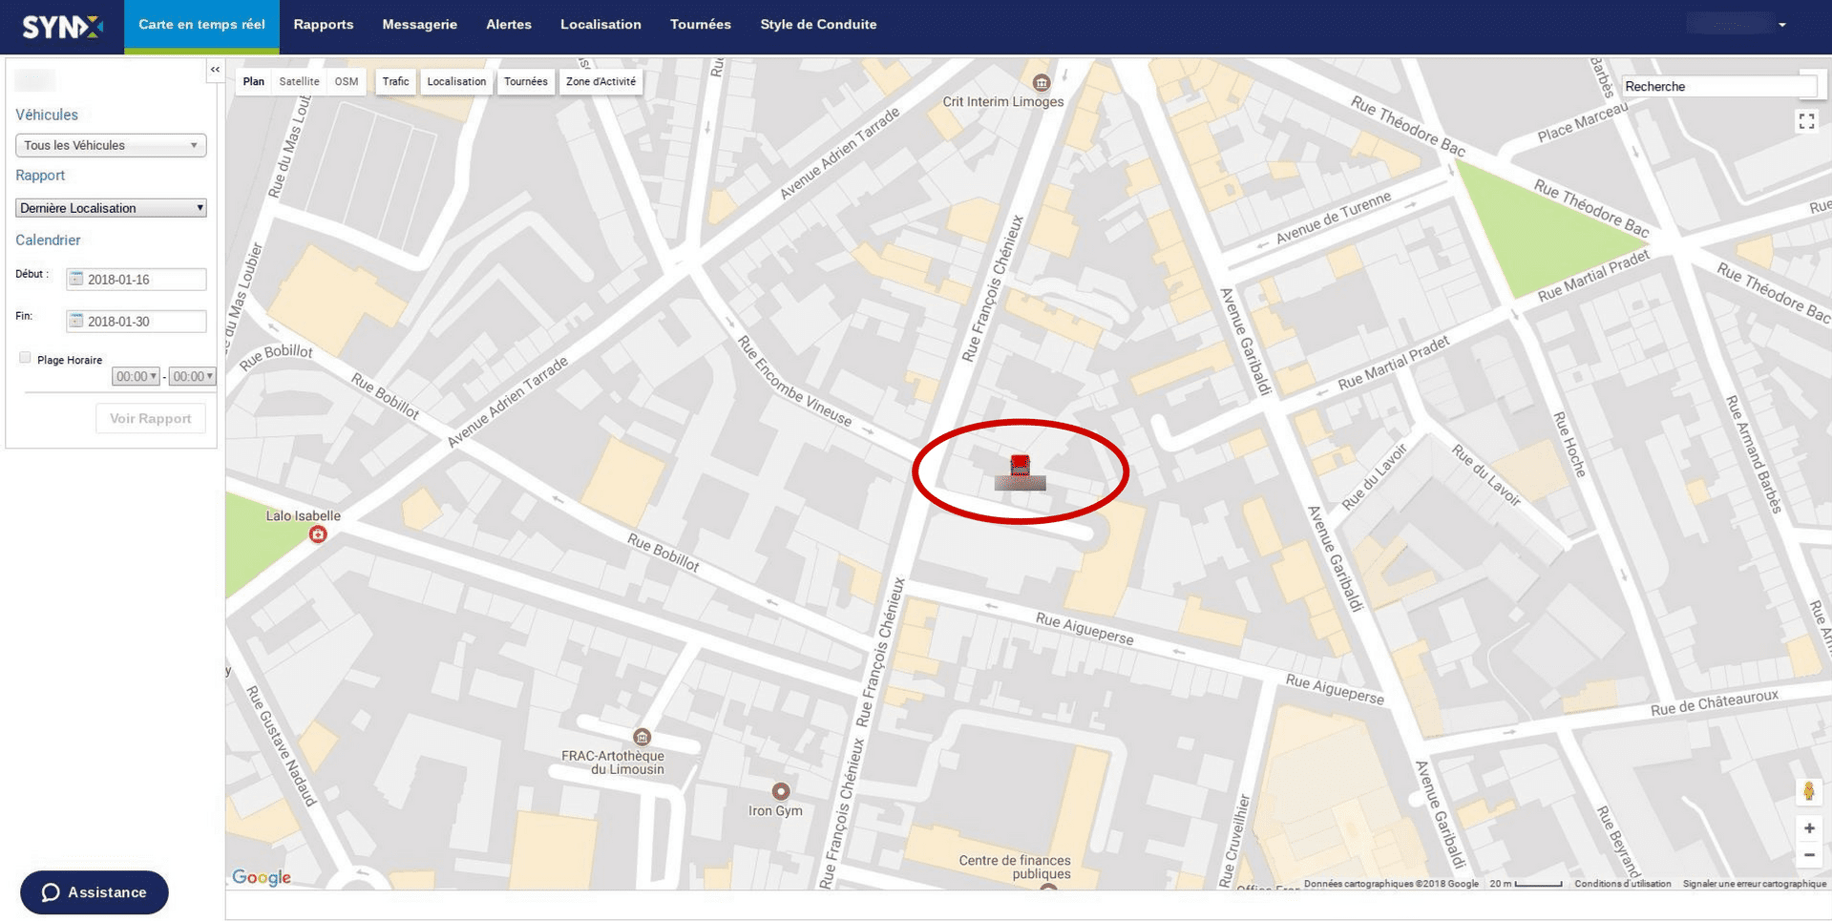Click the Rapport section heading
Image resolution: width=1832 pixels, height=921 pixels.
40,175
